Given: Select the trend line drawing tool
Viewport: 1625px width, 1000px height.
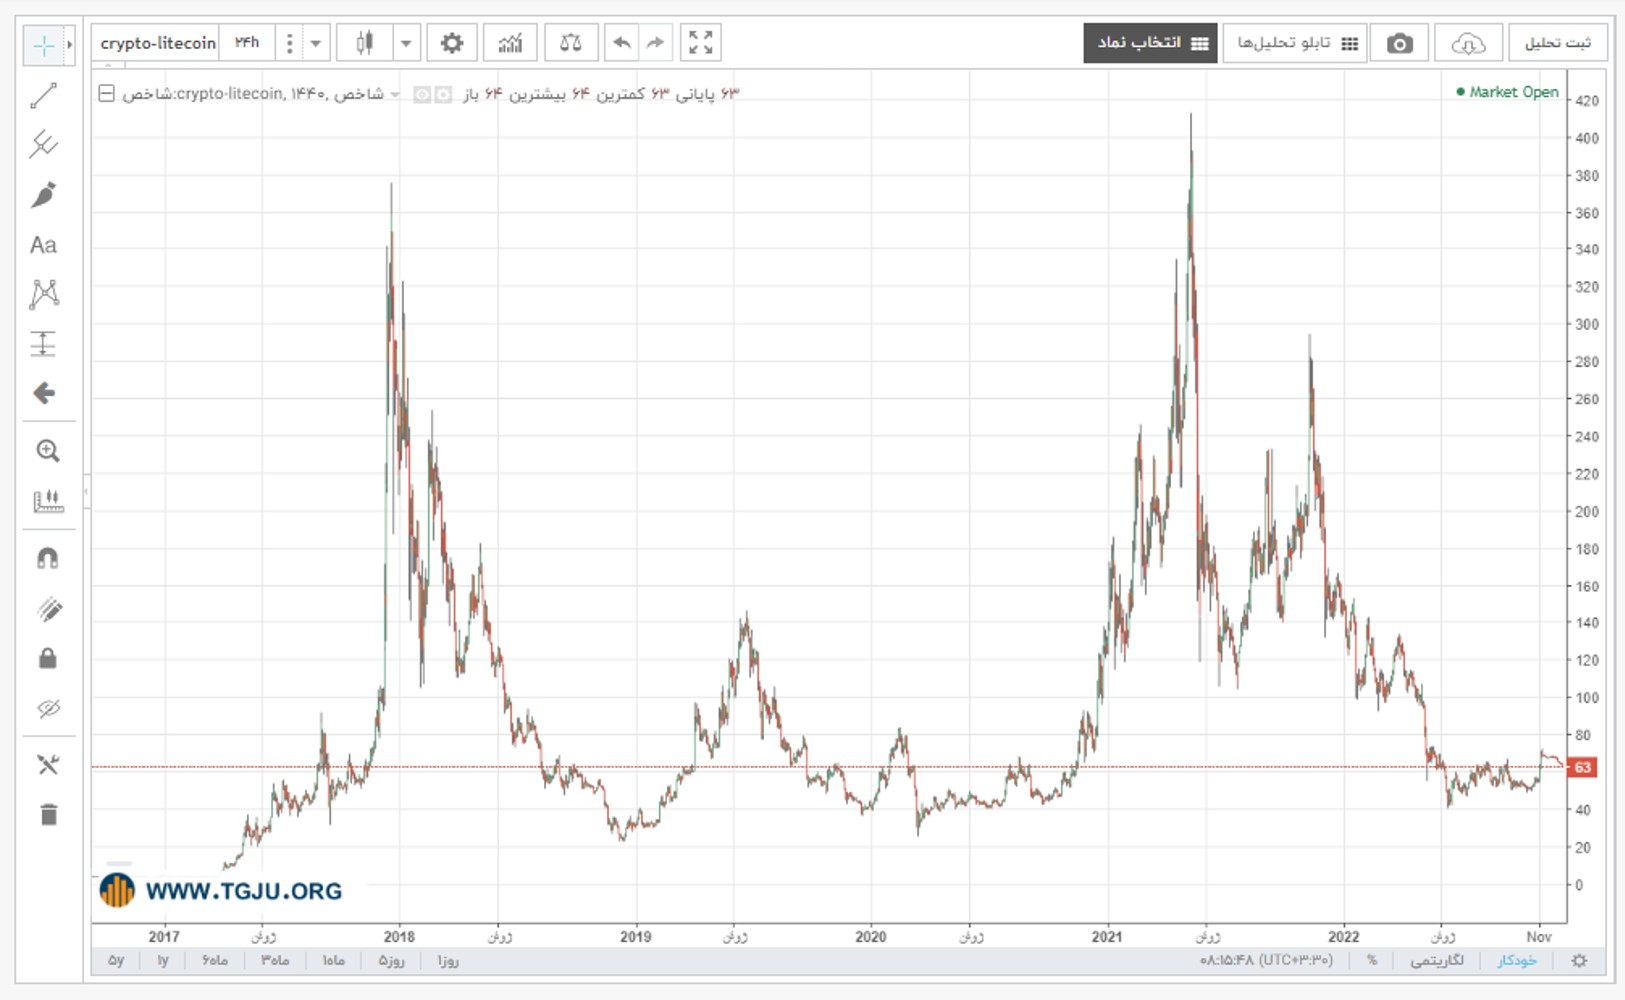Looking at the screenshot, I should point(43,96).
